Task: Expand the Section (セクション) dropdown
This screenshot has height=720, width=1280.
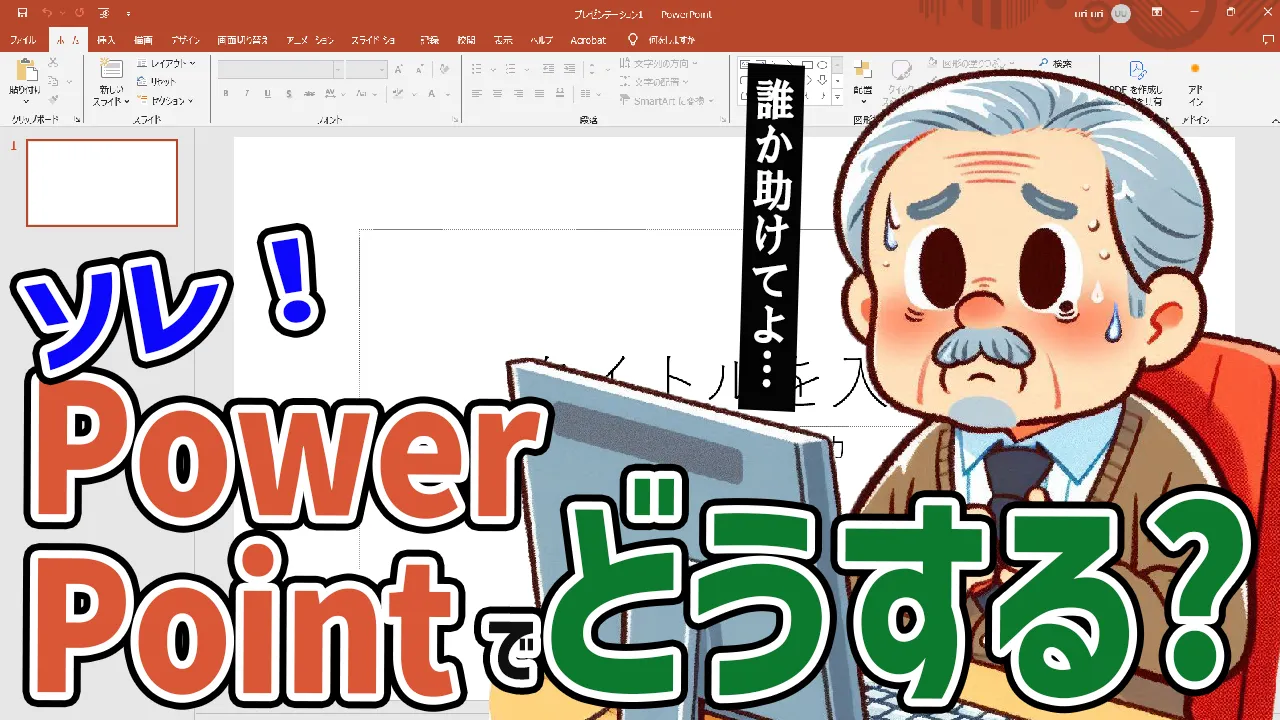Action: (x=166, y=101)
